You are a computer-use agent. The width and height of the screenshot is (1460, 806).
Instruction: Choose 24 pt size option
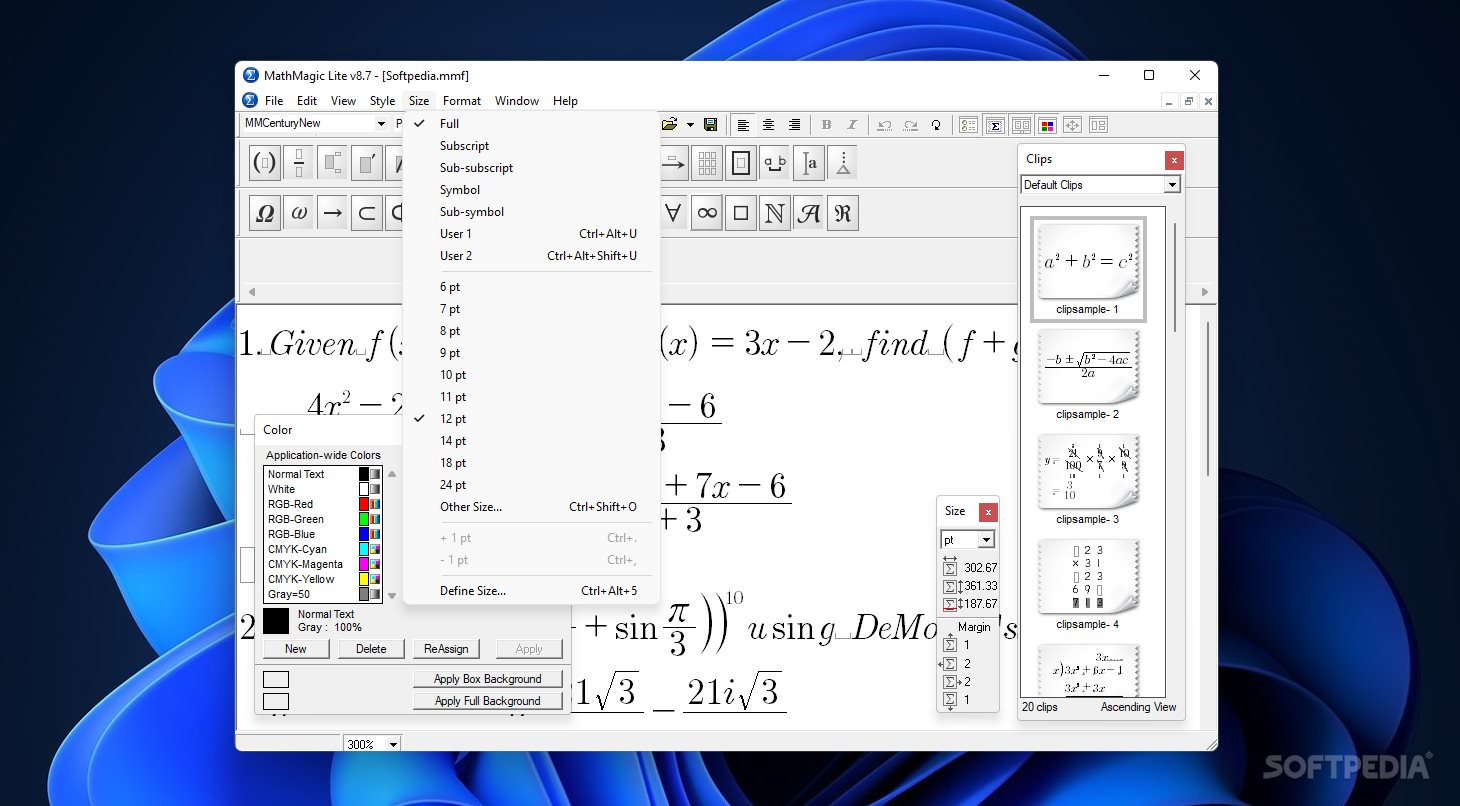[531, 485]
